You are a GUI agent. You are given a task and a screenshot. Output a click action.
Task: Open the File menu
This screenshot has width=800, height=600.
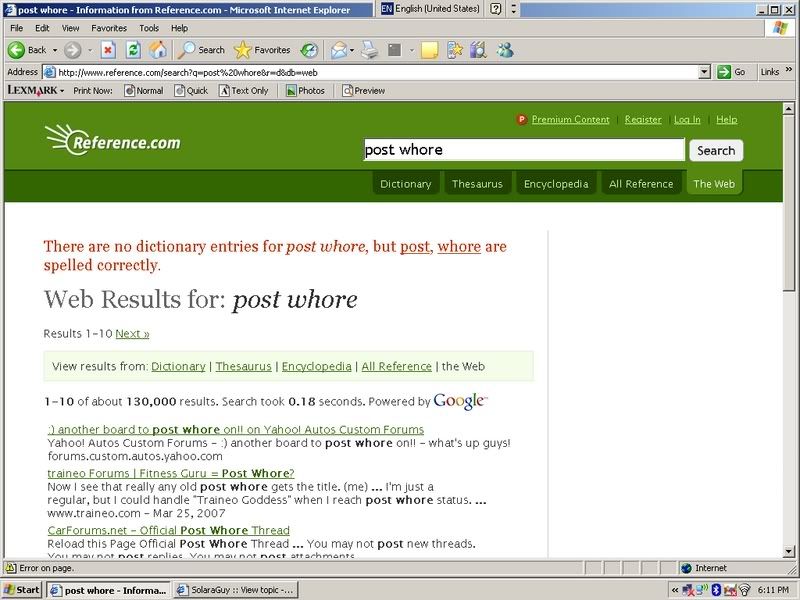pos(16,28)
